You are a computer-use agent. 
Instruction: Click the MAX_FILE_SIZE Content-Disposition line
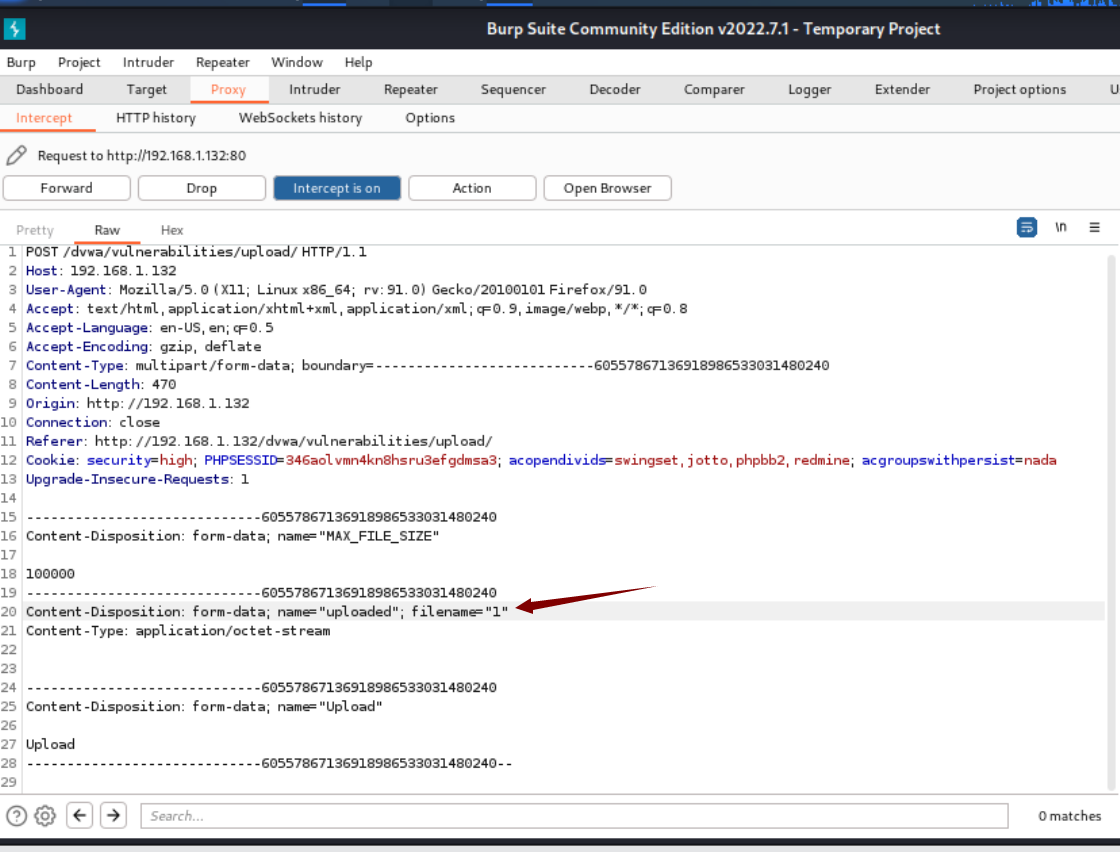coord(233,536)
